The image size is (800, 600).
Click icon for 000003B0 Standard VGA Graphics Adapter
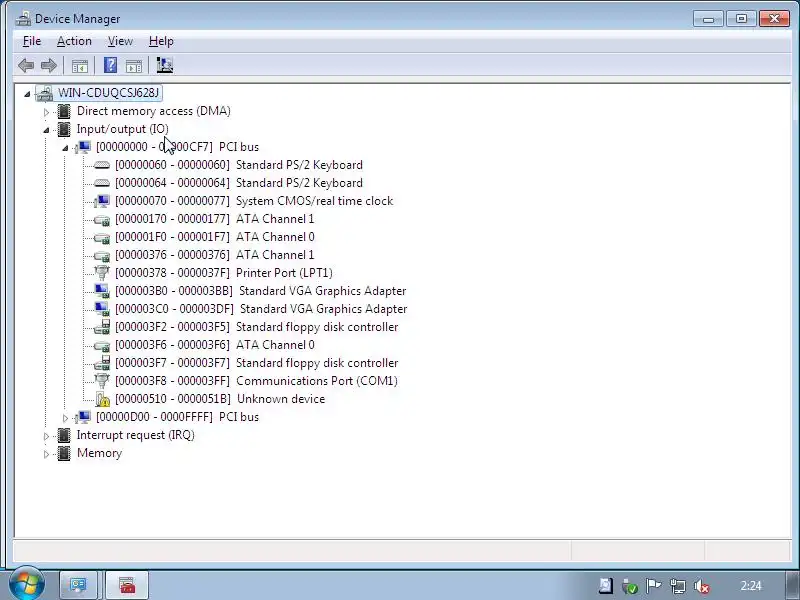tap(102, 291)
